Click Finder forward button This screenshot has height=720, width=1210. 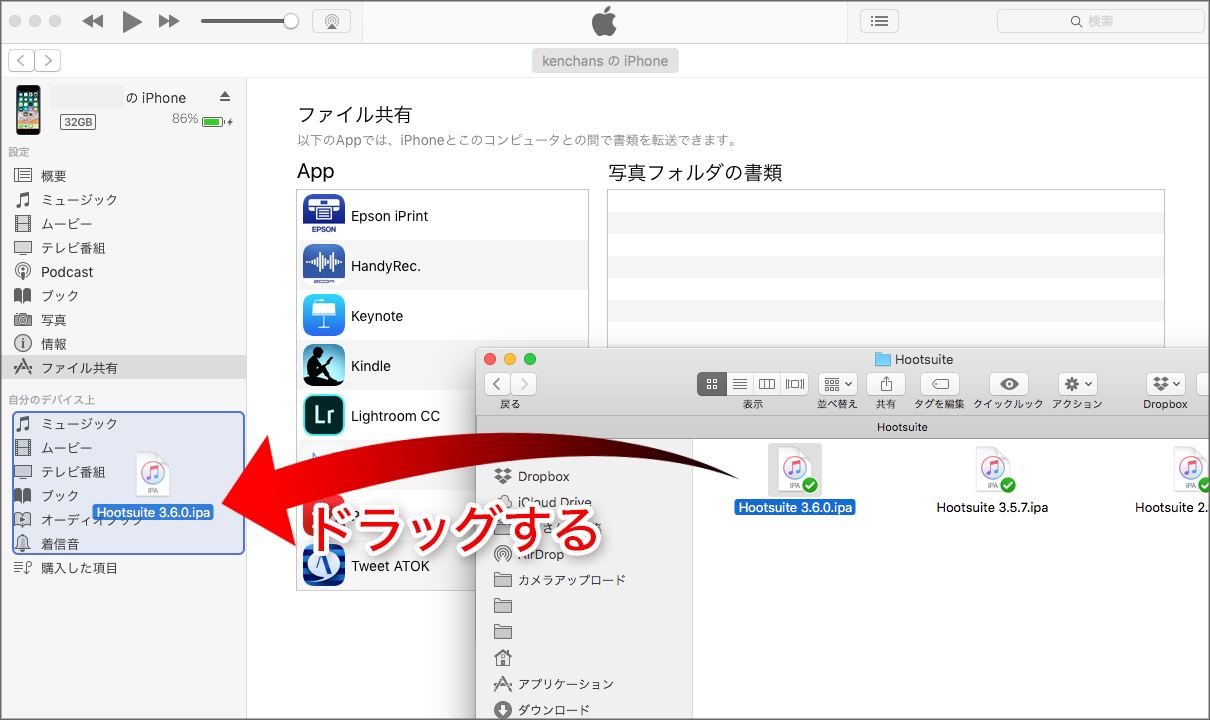[524, 384]
